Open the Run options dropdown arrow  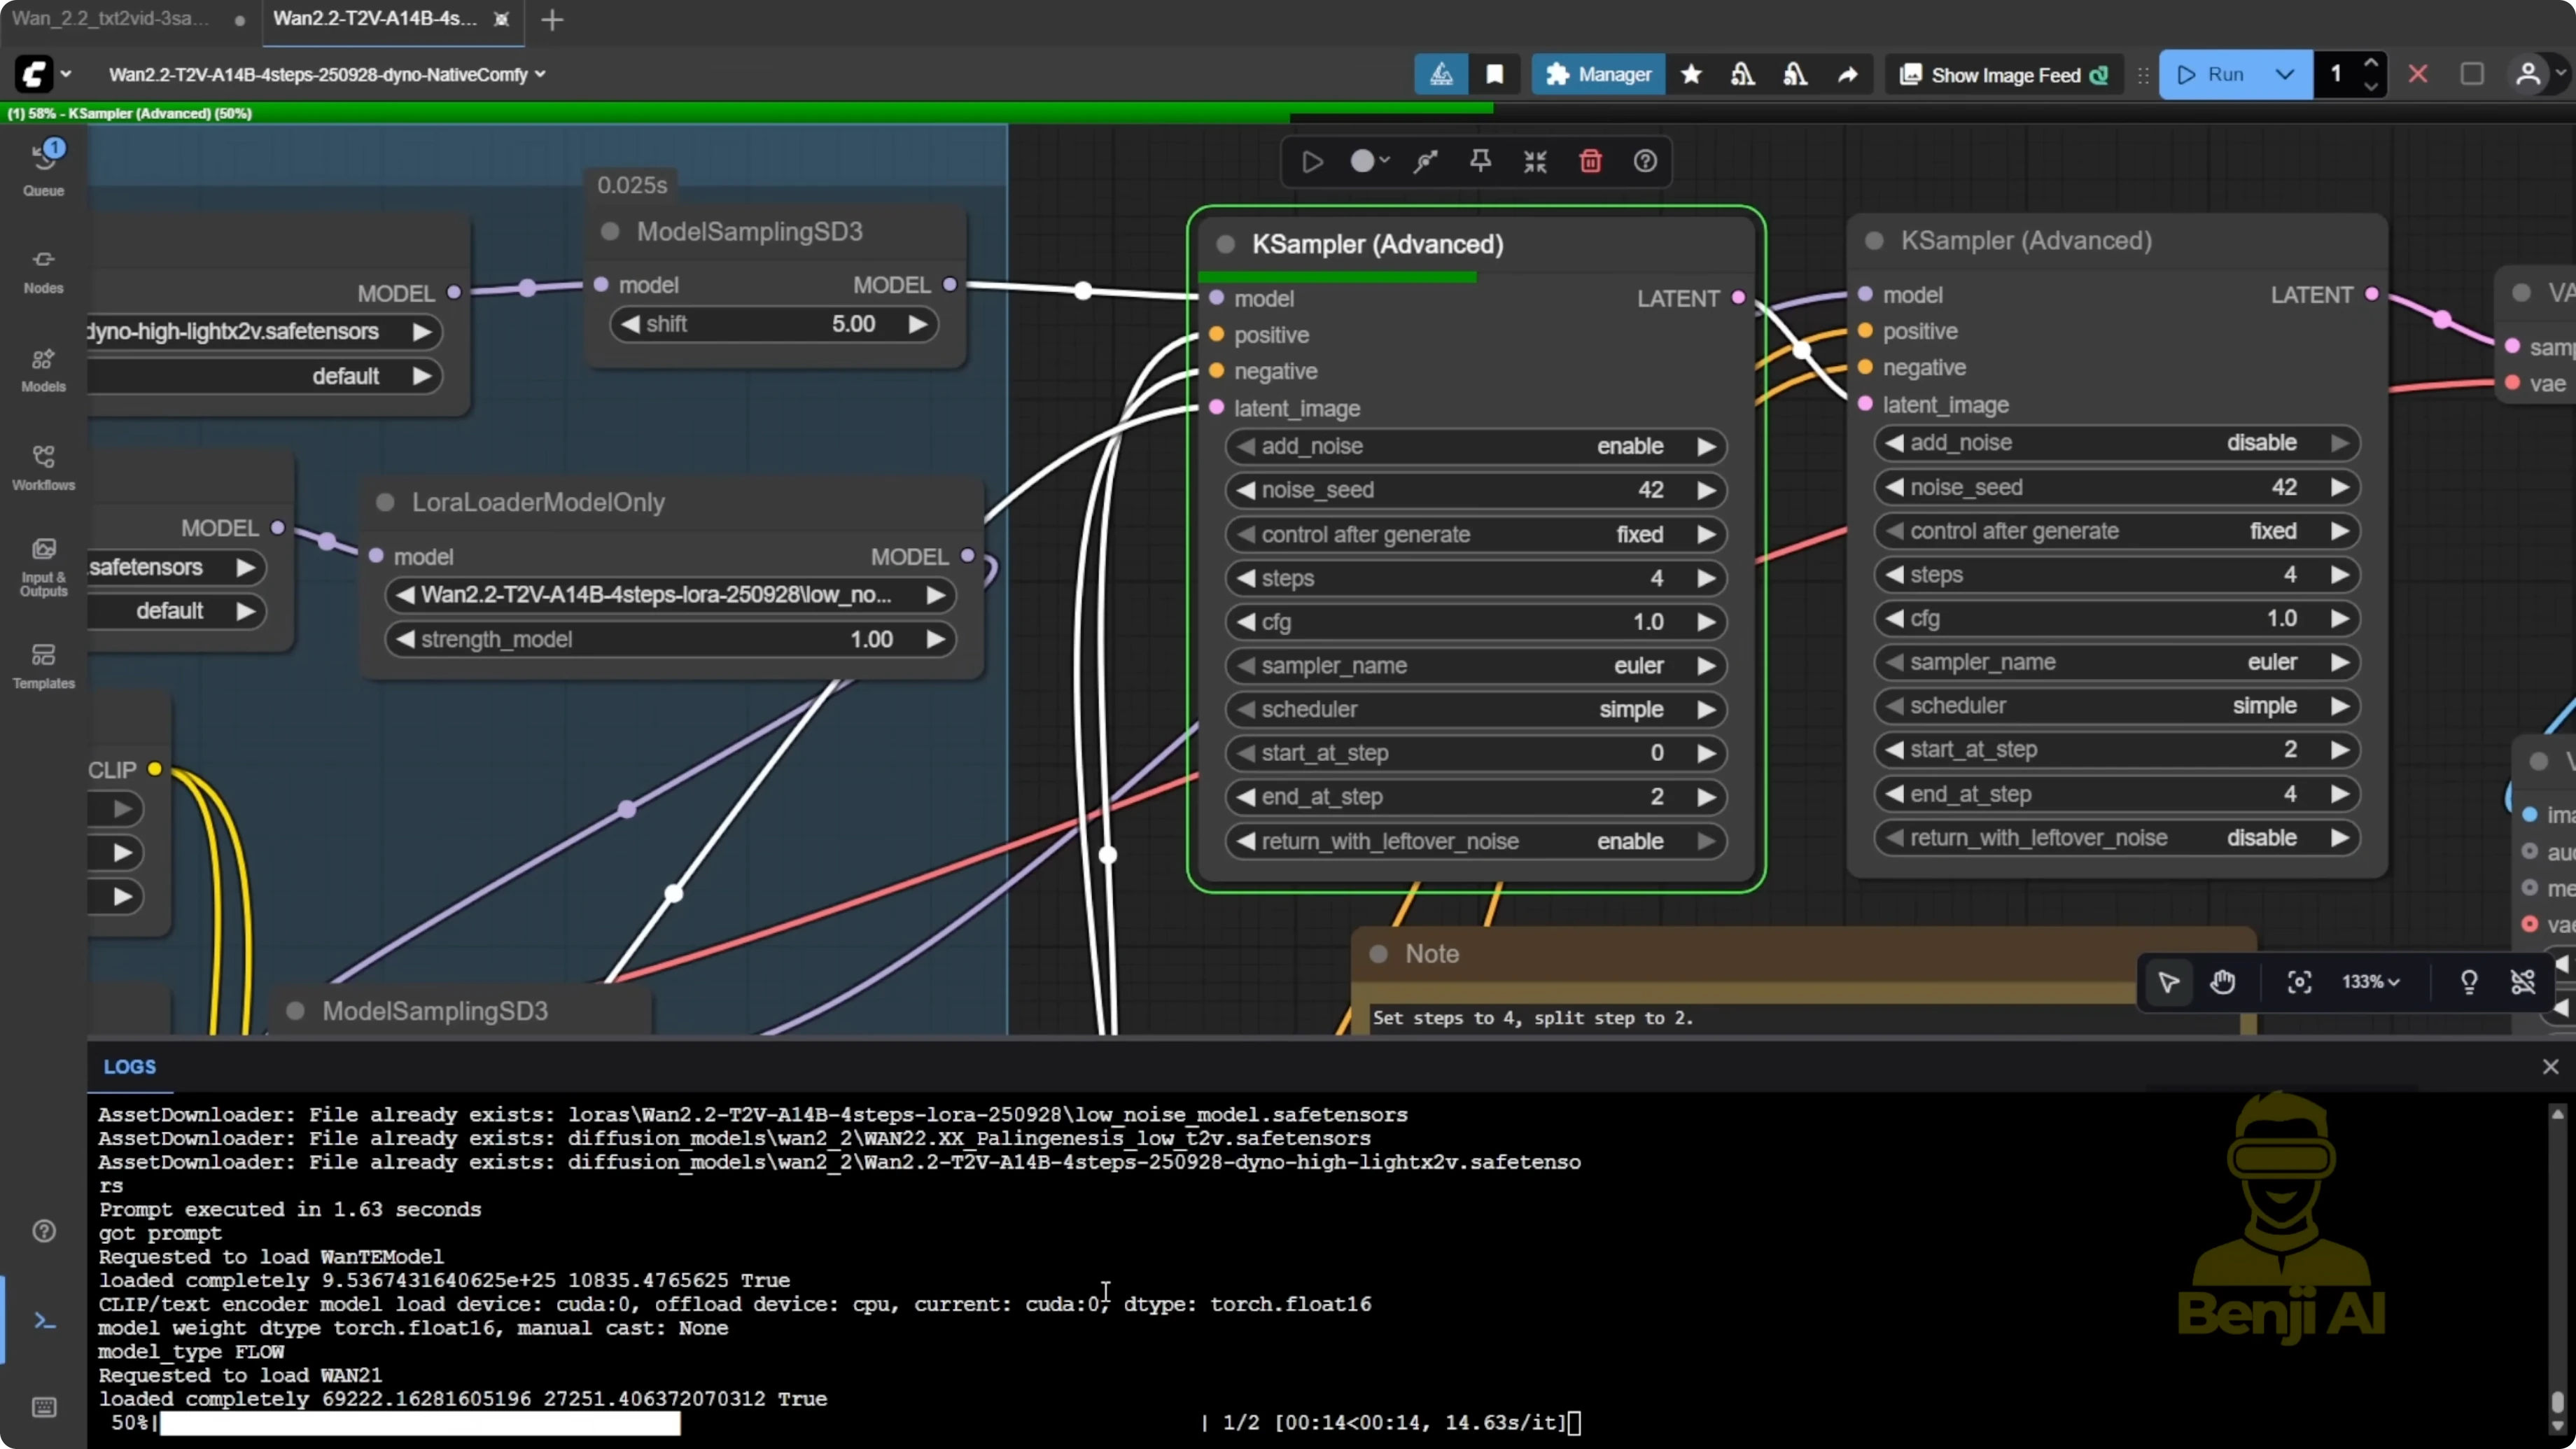[x=2284, y=74]
